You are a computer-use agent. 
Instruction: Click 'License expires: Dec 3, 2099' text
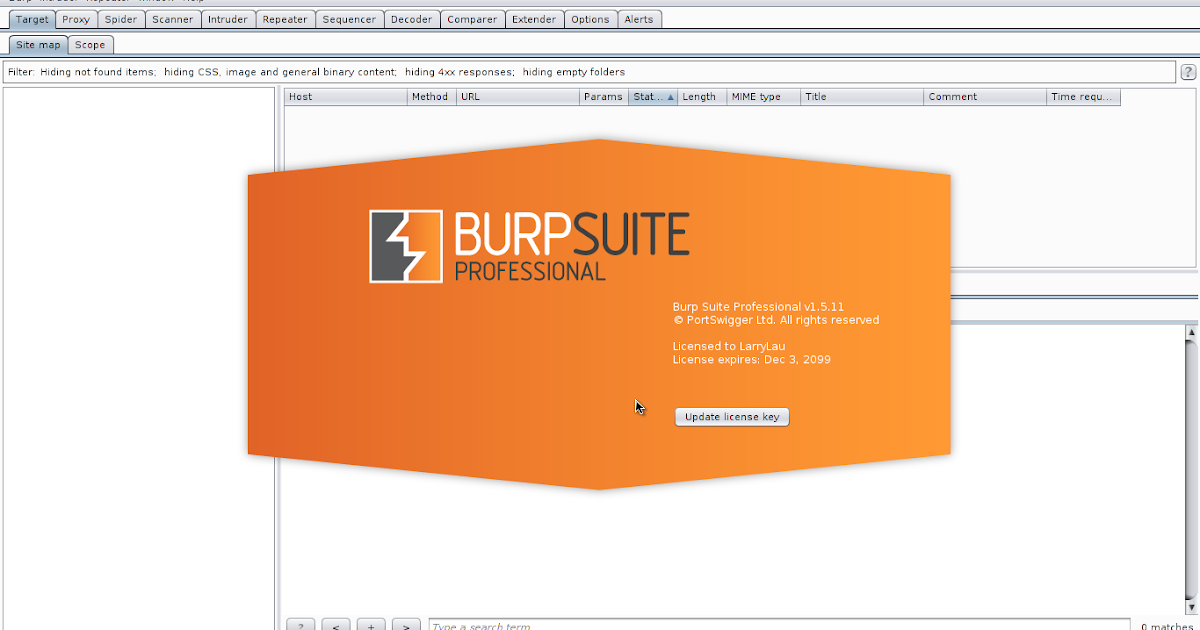(x=751, y=360)
